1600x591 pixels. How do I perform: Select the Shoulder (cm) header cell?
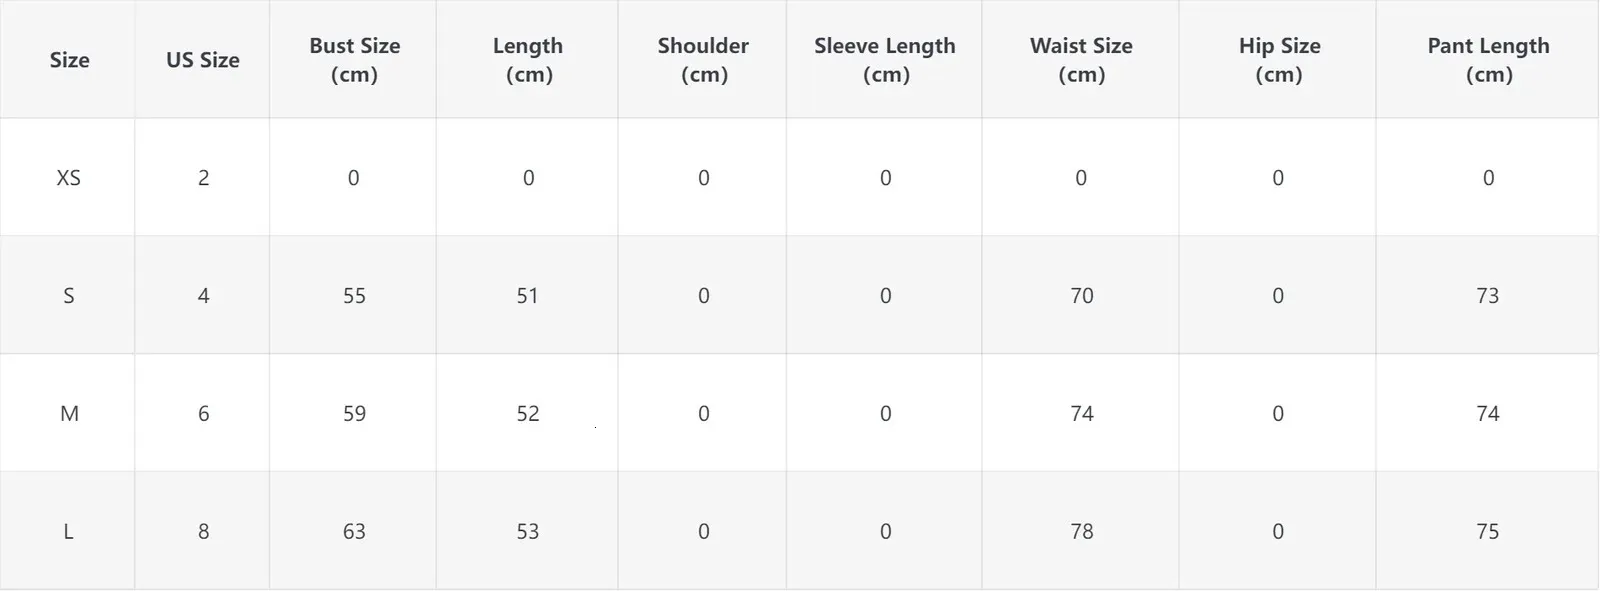703,60
